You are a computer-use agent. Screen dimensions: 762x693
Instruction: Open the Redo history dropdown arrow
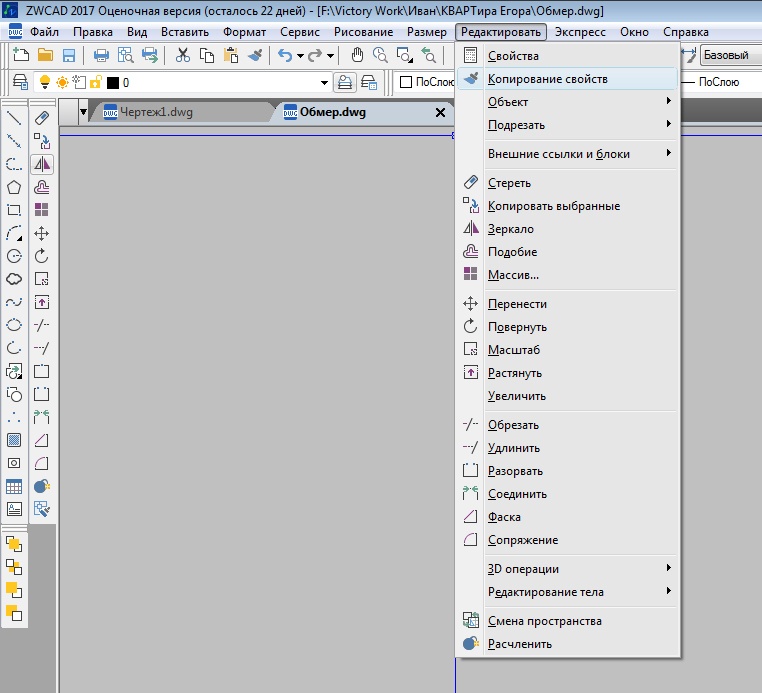pyautogui.click(x=330, y=56)
